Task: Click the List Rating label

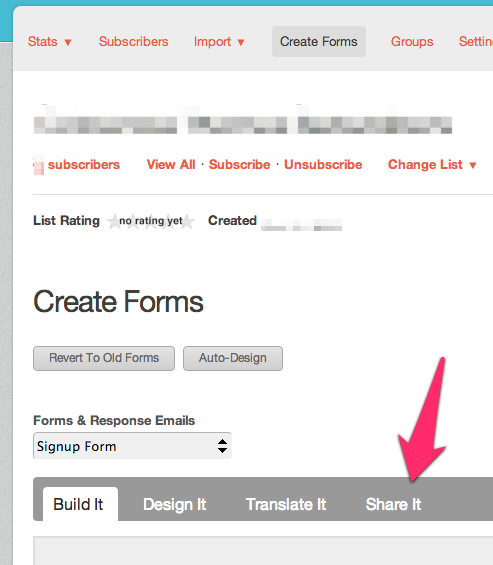Action: [66, 221]
